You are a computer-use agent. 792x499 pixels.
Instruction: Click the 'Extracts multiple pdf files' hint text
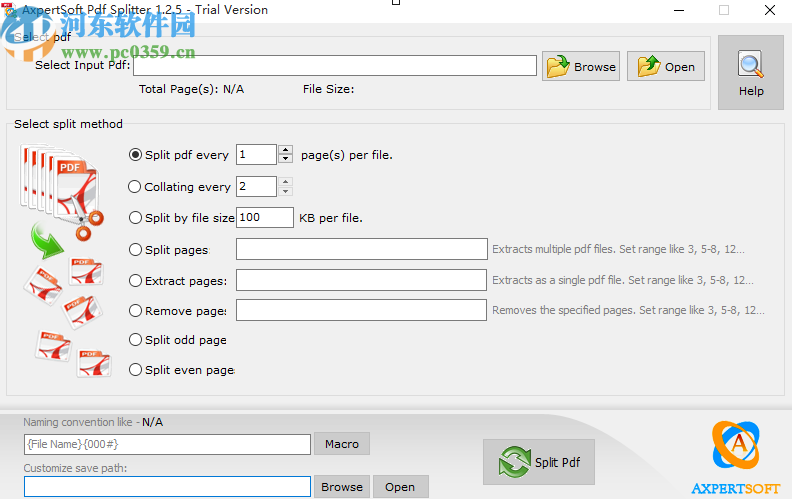tap(618, 249)
